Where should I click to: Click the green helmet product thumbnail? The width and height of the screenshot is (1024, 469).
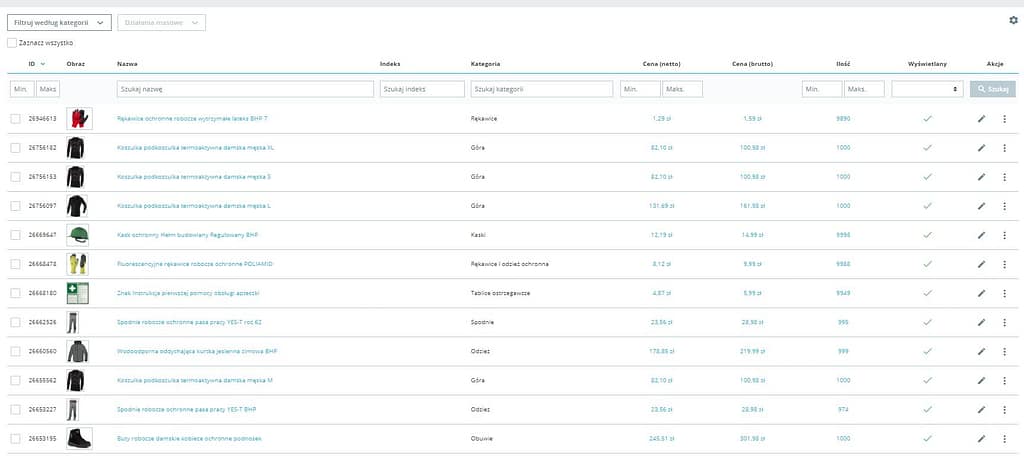click(78, 235)
